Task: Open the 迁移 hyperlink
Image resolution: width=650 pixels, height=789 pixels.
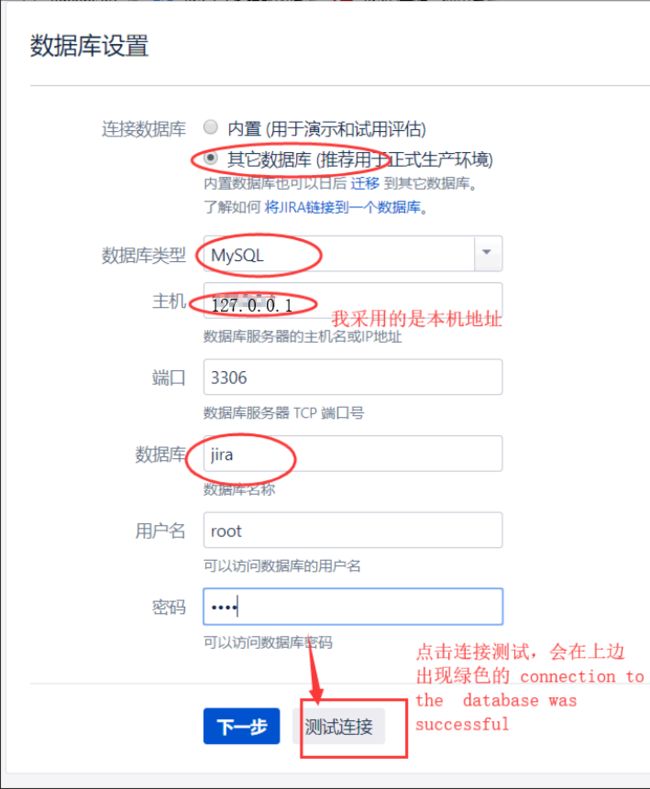Action: [365, 183]
